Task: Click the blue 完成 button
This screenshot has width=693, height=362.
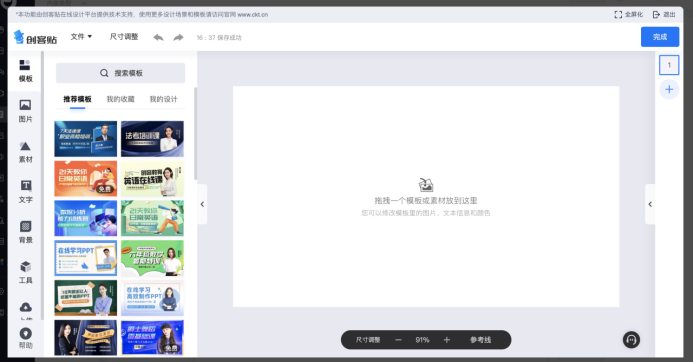Action: pos(660,37)
